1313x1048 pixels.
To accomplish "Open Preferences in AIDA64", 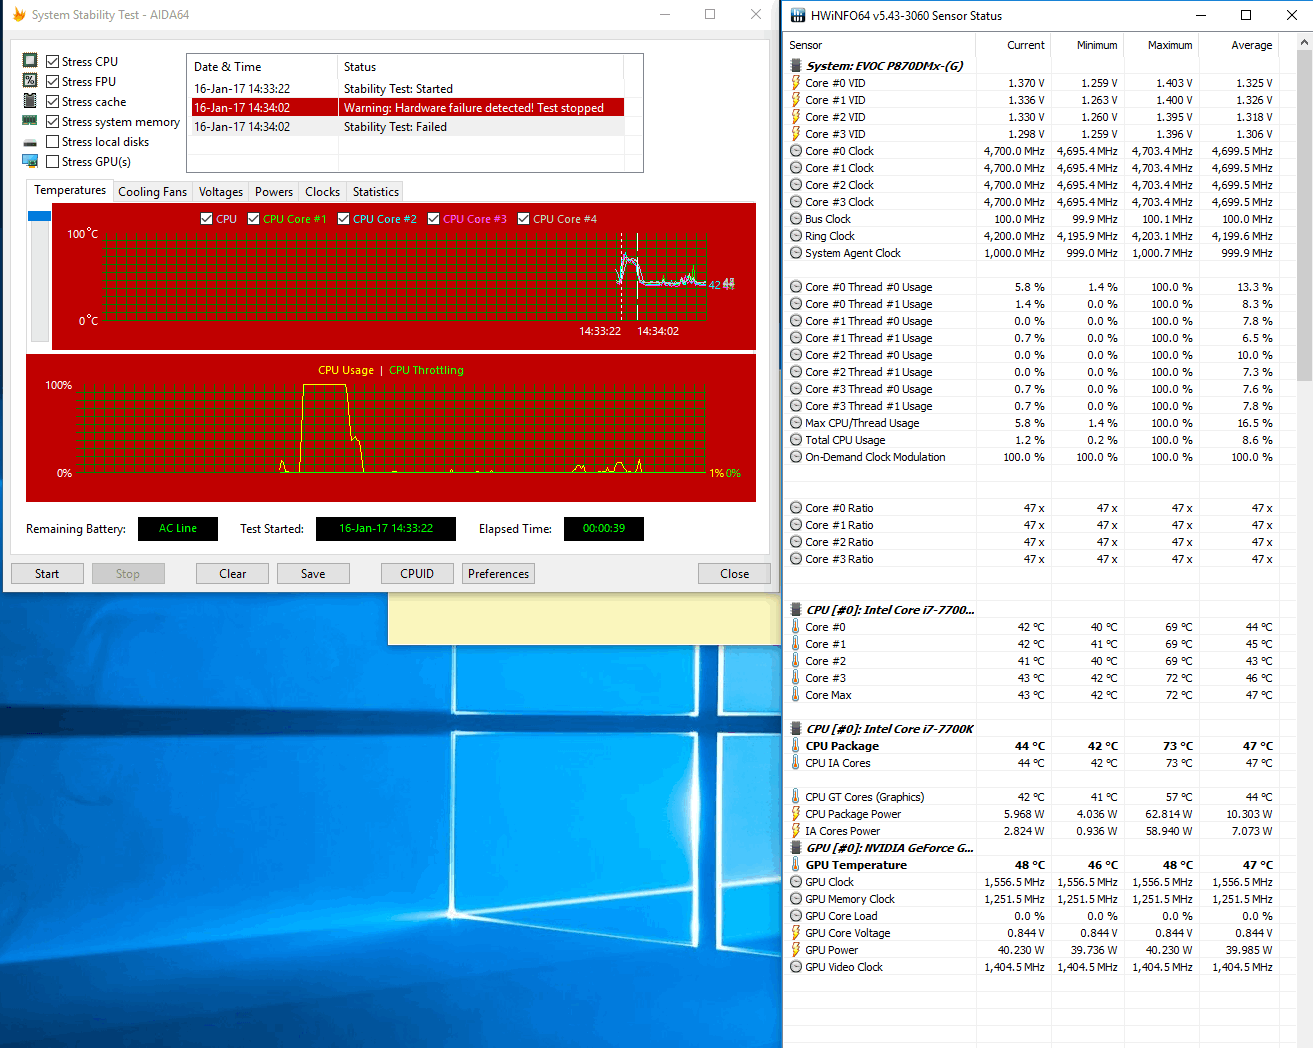I will 498,574.
